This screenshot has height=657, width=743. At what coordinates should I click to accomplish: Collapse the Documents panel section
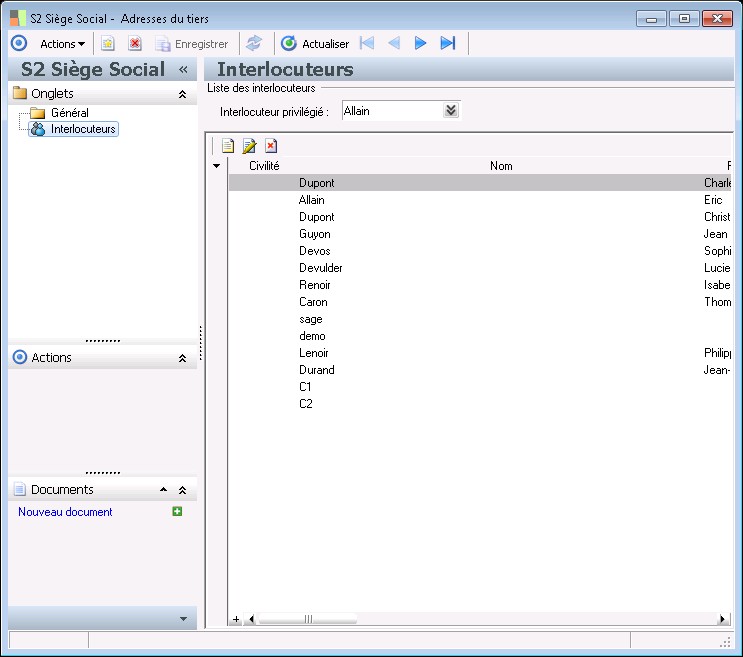coord(182,490)
